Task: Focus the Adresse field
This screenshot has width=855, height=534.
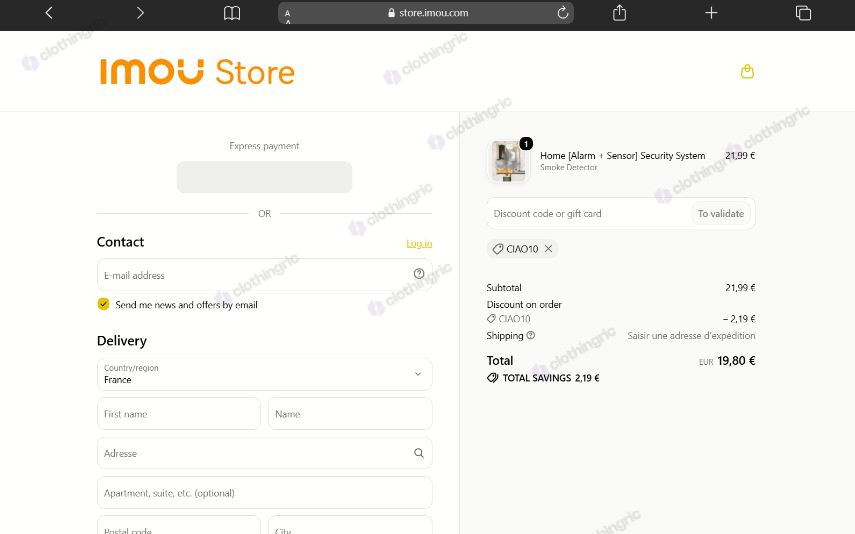Action: (264, 453)
